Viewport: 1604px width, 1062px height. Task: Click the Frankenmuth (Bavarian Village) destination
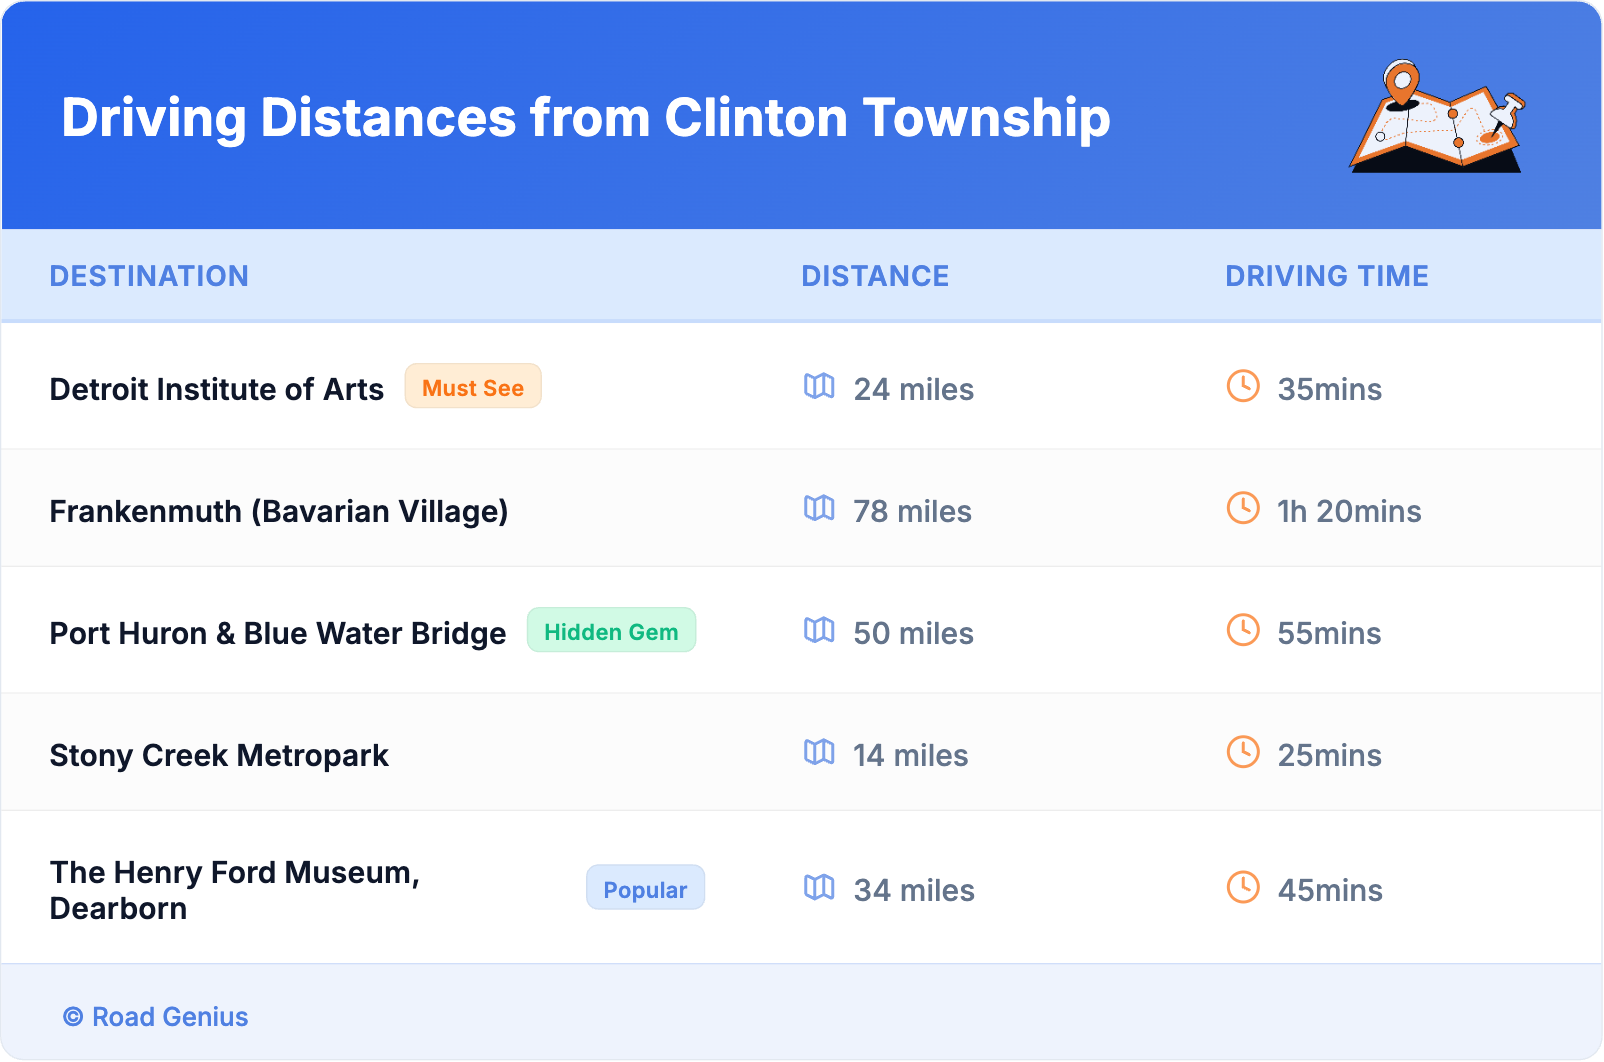tap(279, 511)
